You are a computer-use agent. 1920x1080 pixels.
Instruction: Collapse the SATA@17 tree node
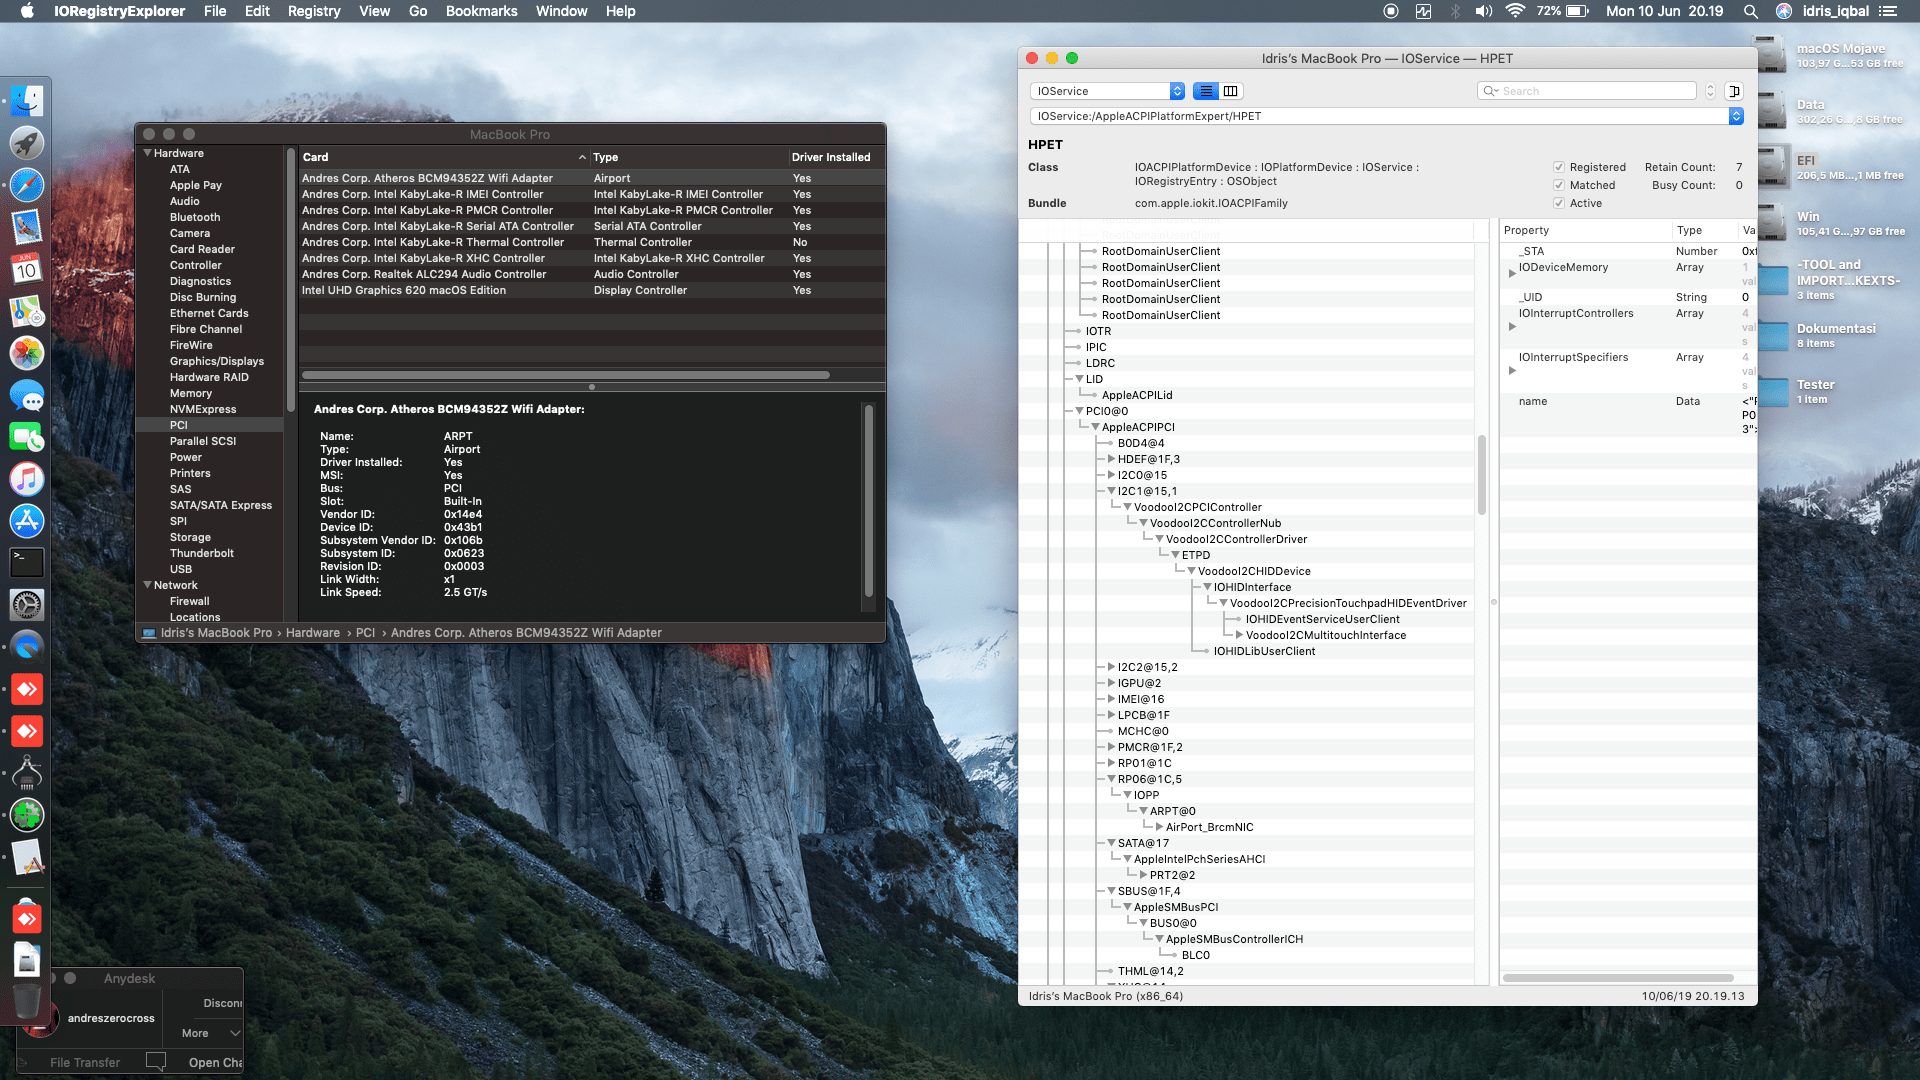[1111, 843]
